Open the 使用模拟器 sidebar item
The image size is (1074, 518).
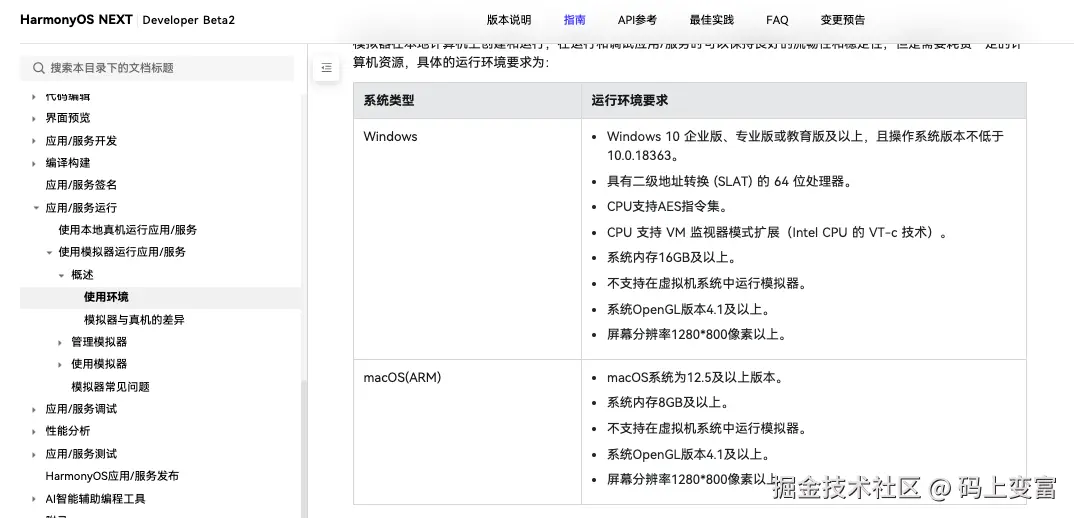[x=99, y=364]
